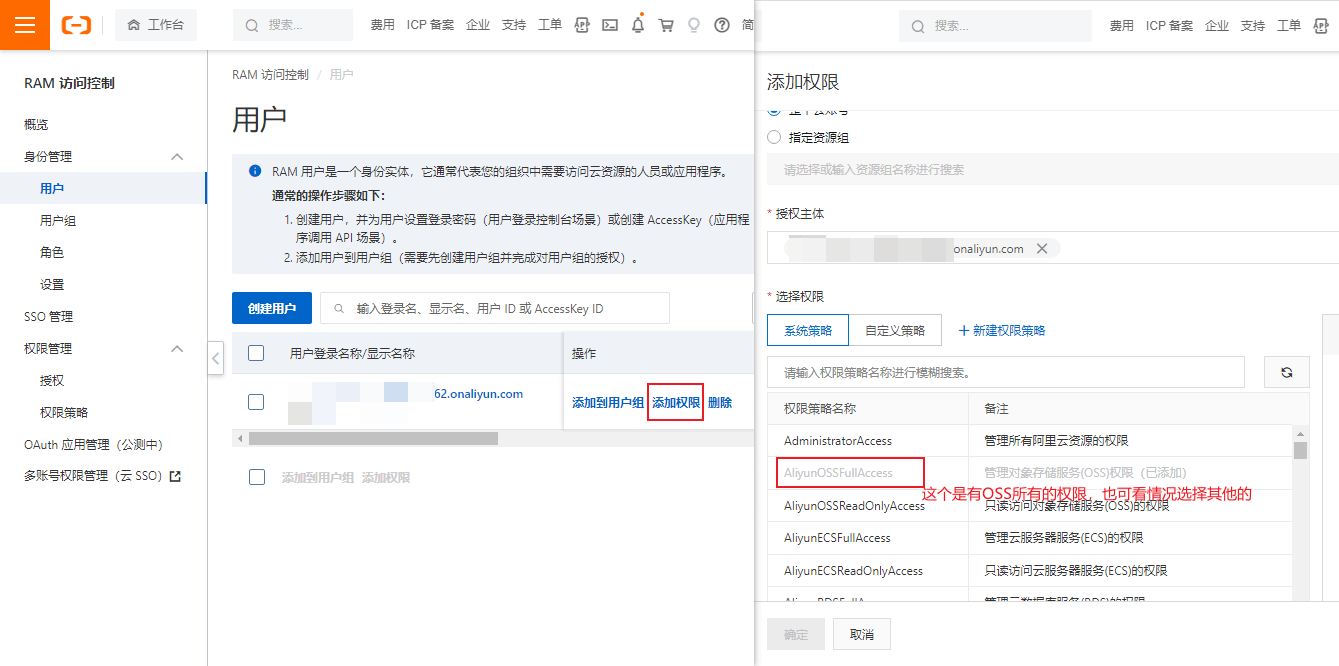Tick the select-all checkbox in the user table header
Viewport: 1339px width, 666px height.
click(x=256, y=353)
